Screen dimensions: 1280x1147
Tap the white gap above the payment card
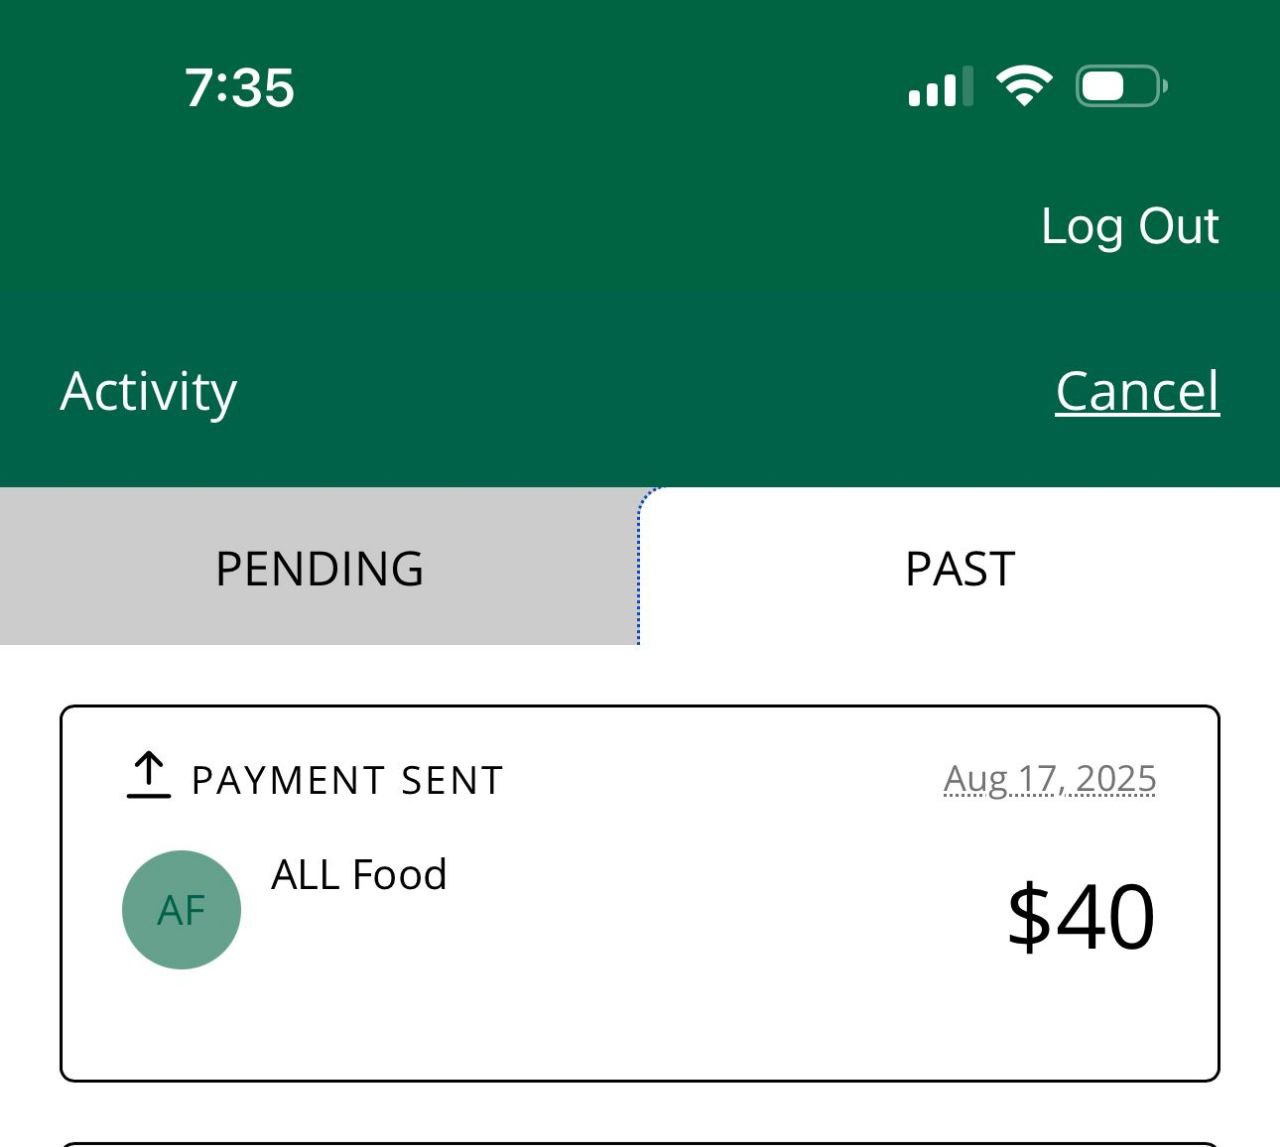[x=640, y=675]
